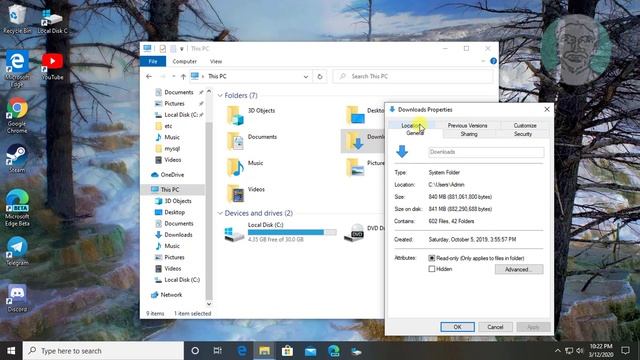The image size is (640, 360).
Task: Select etc folder in quick access
Action: 168,126
